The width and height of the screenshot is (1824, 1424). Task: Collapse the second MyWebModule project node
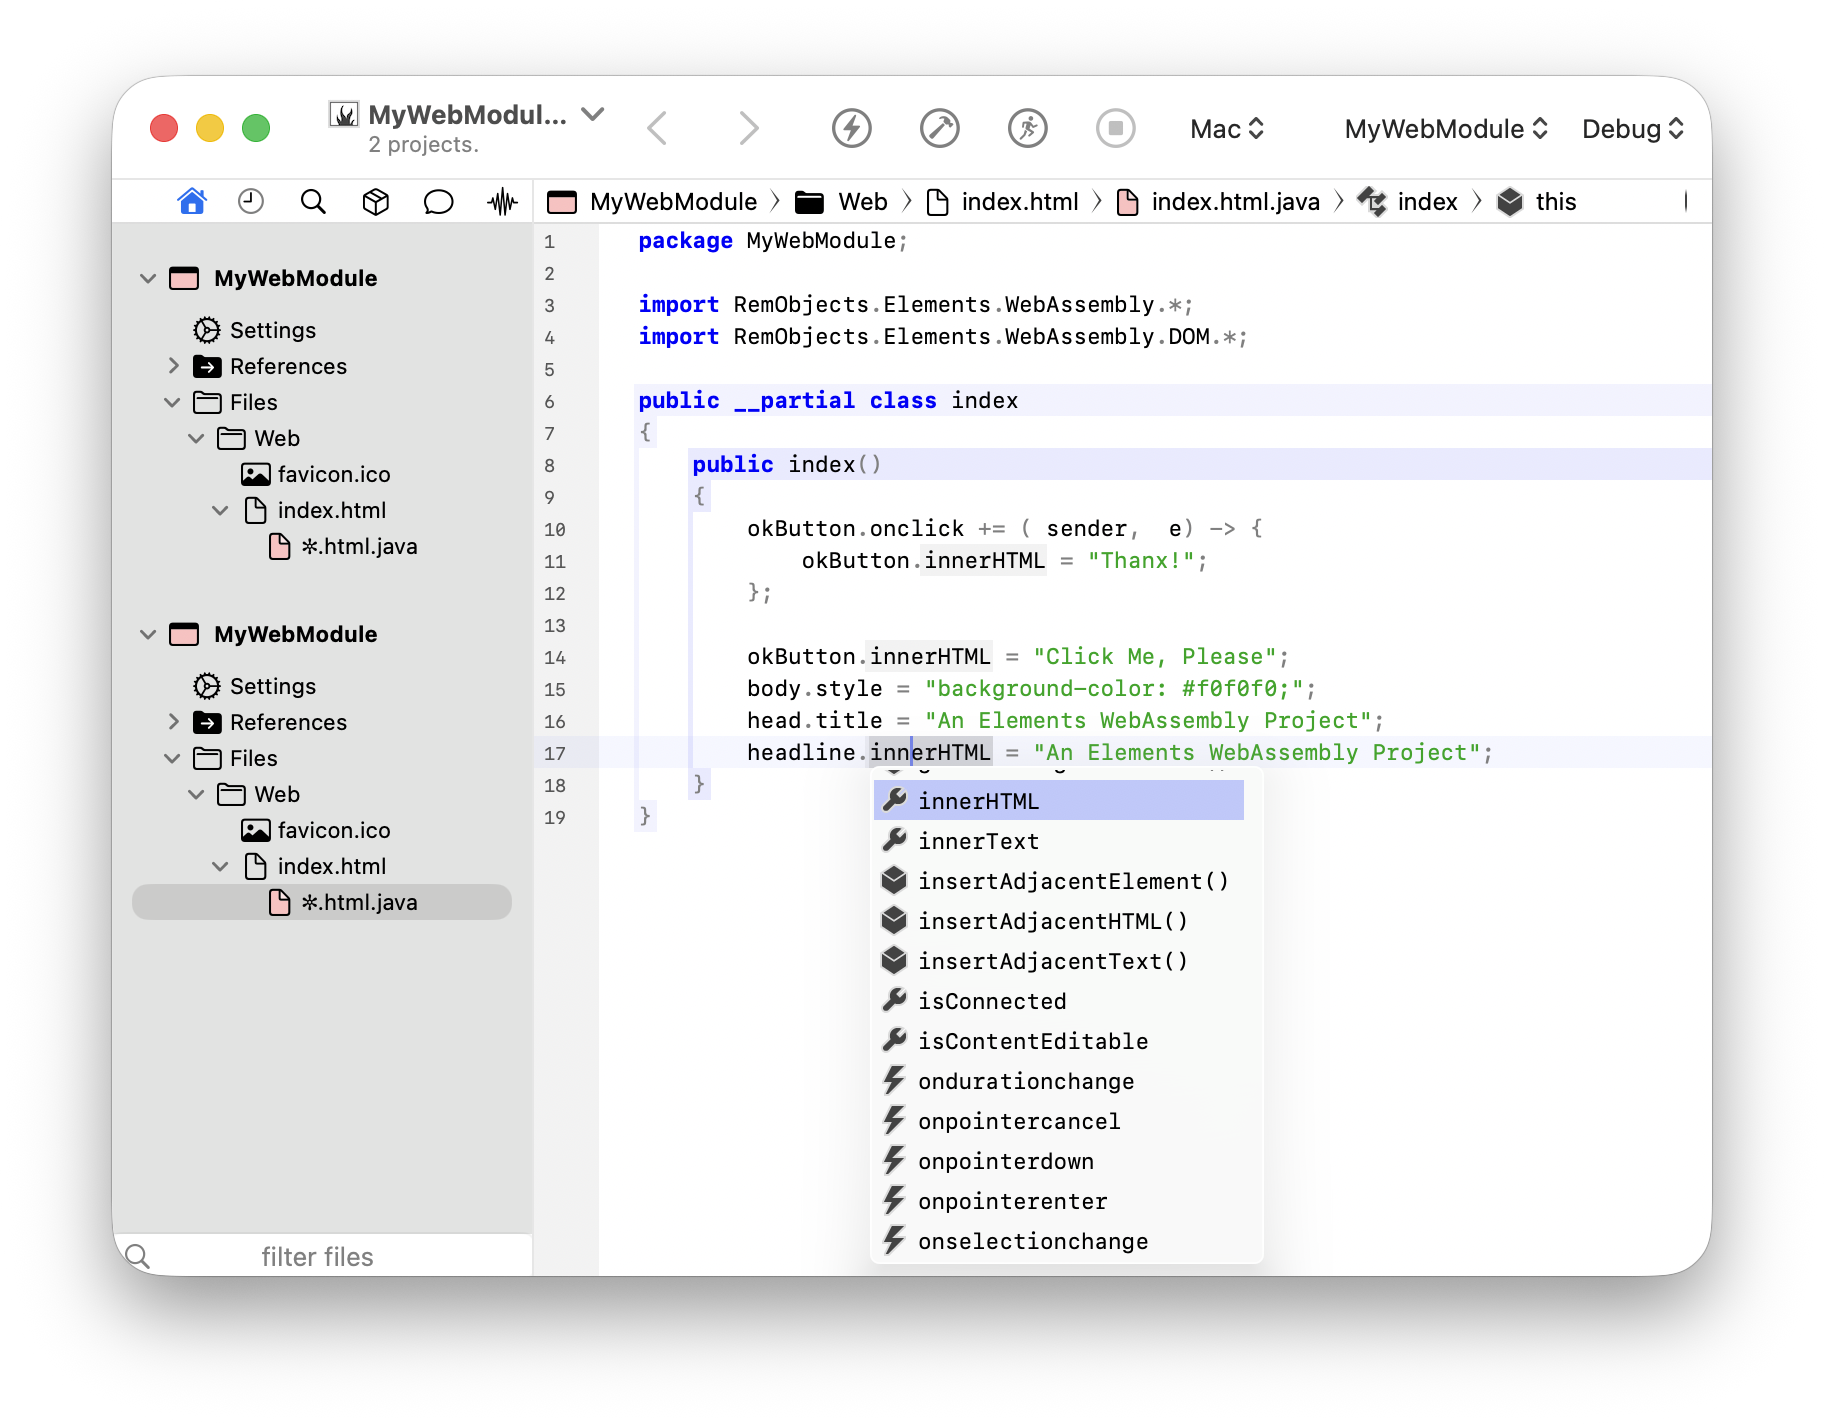pyautogui.click(x=148, y=634)
